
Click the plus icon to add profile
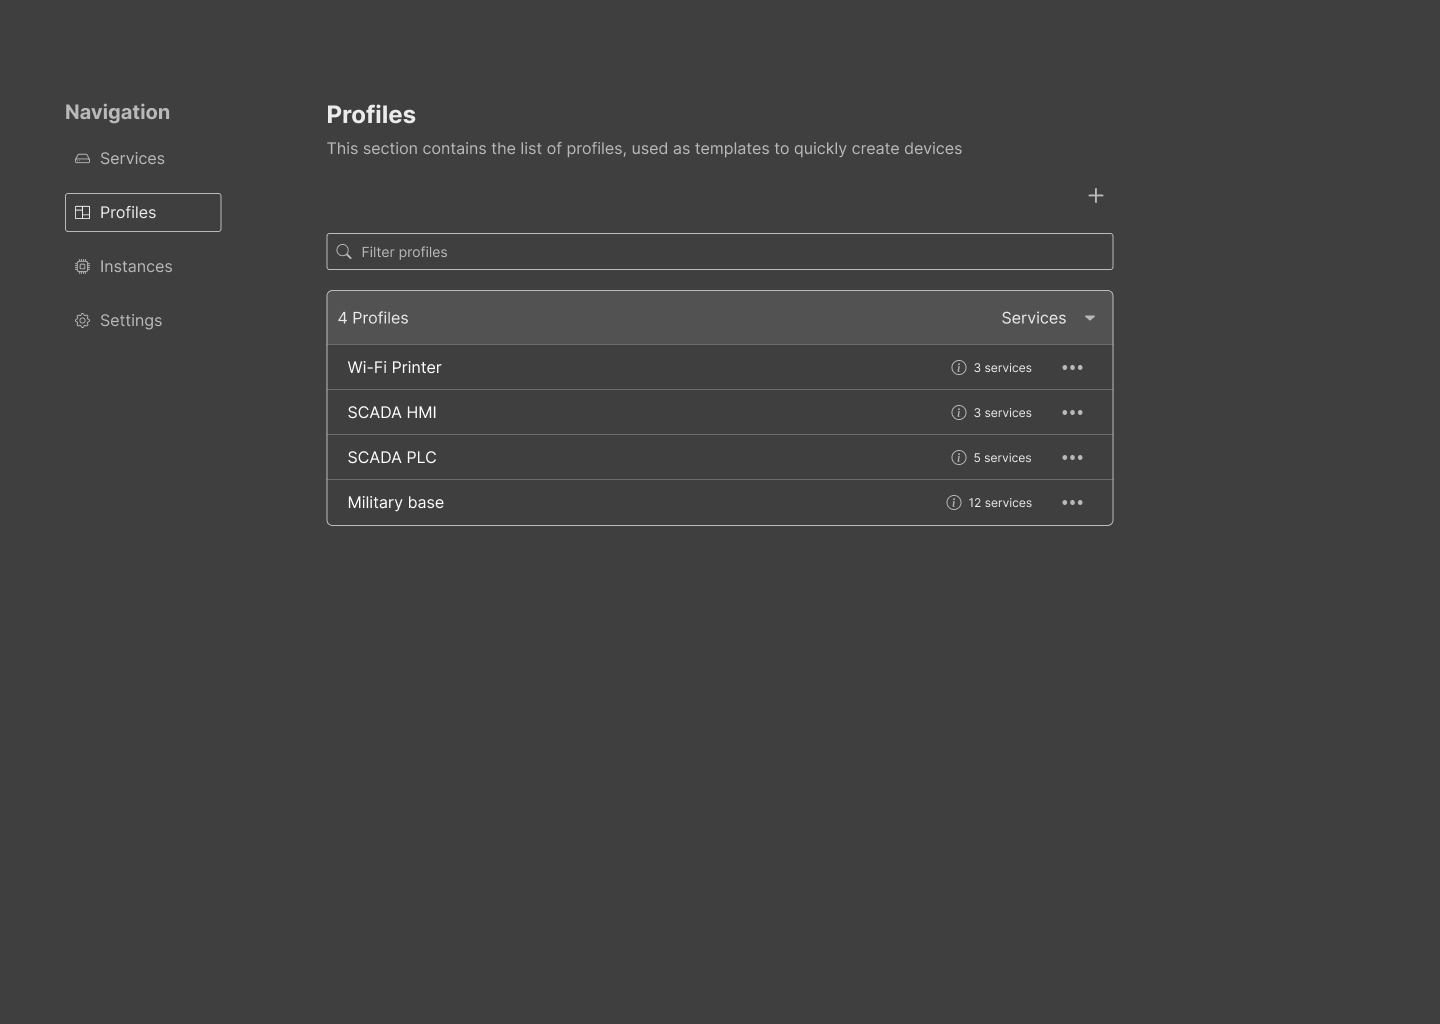point(1095,196)
